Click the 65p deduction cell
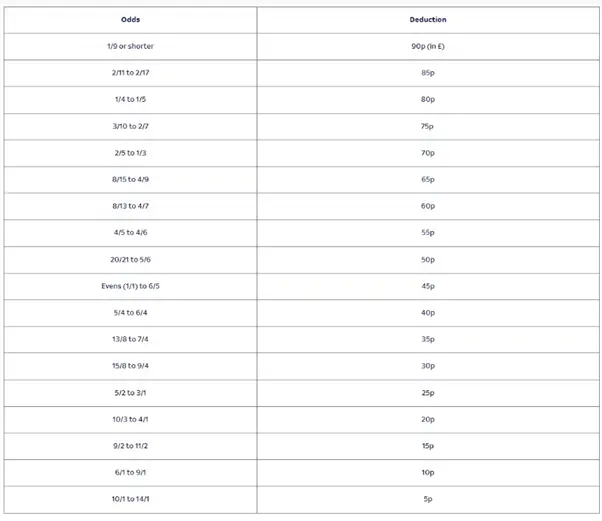The height and width of the screenshot is (521, 602). (x=428, y=179)
